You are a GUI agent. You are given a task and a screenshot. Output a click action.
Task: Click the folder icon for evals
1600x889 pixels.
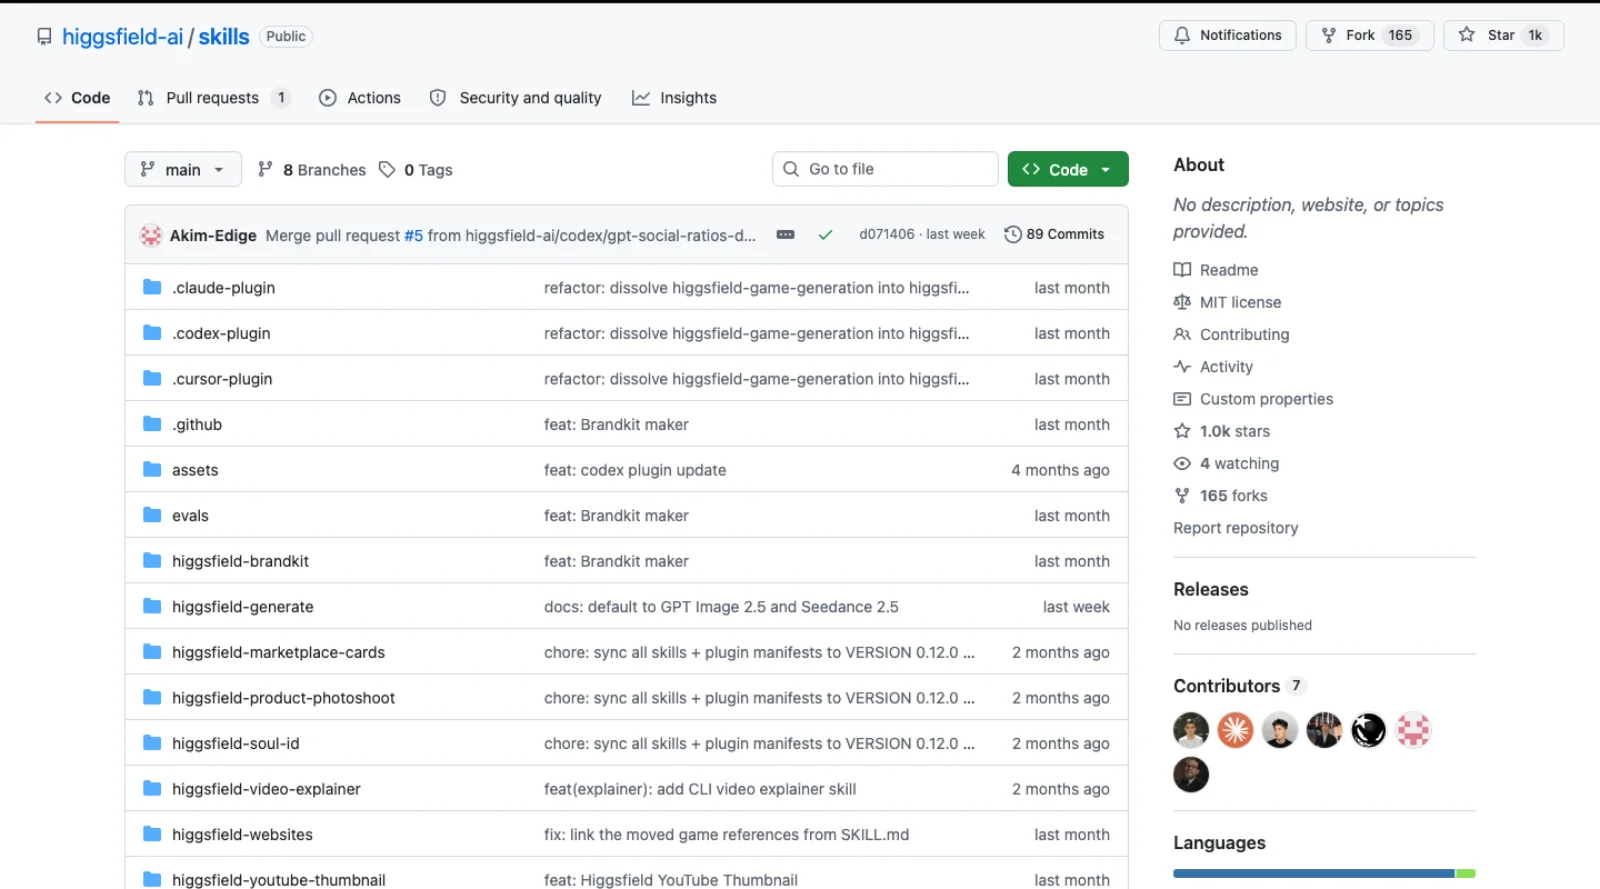click(152, 515)
